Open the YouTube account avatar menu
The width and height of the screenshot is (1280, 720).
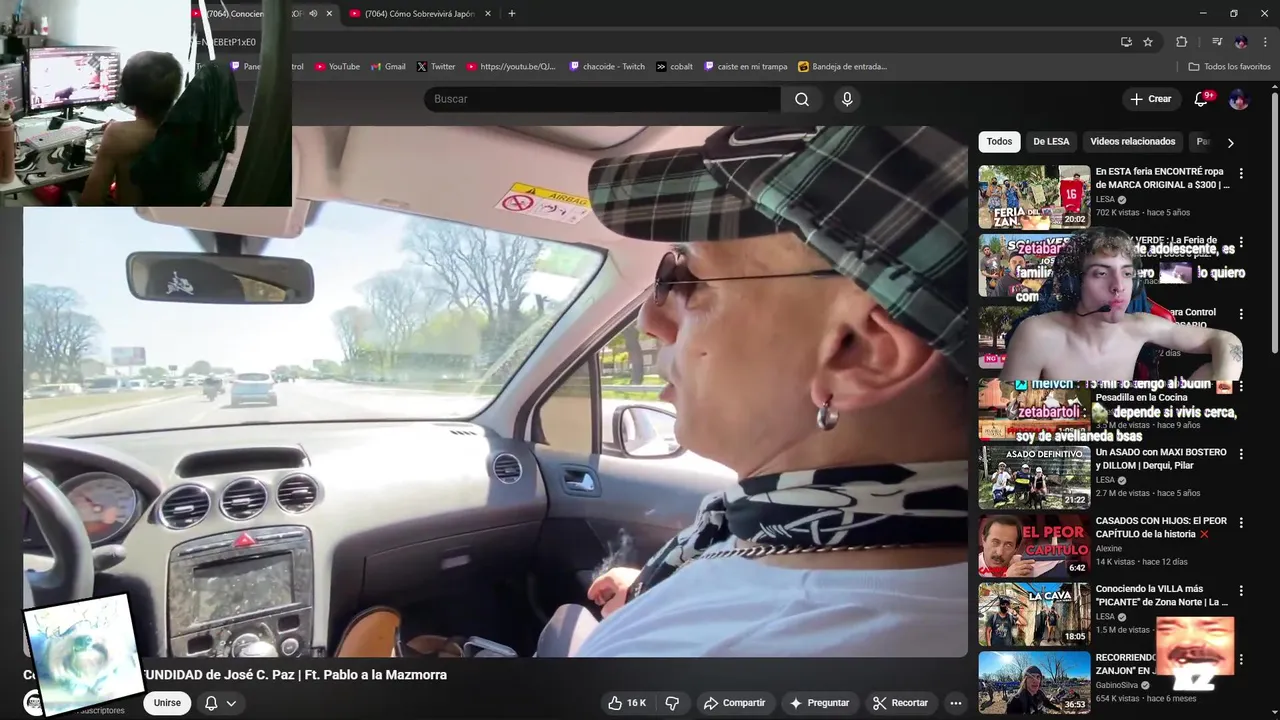coord(1238,99)
